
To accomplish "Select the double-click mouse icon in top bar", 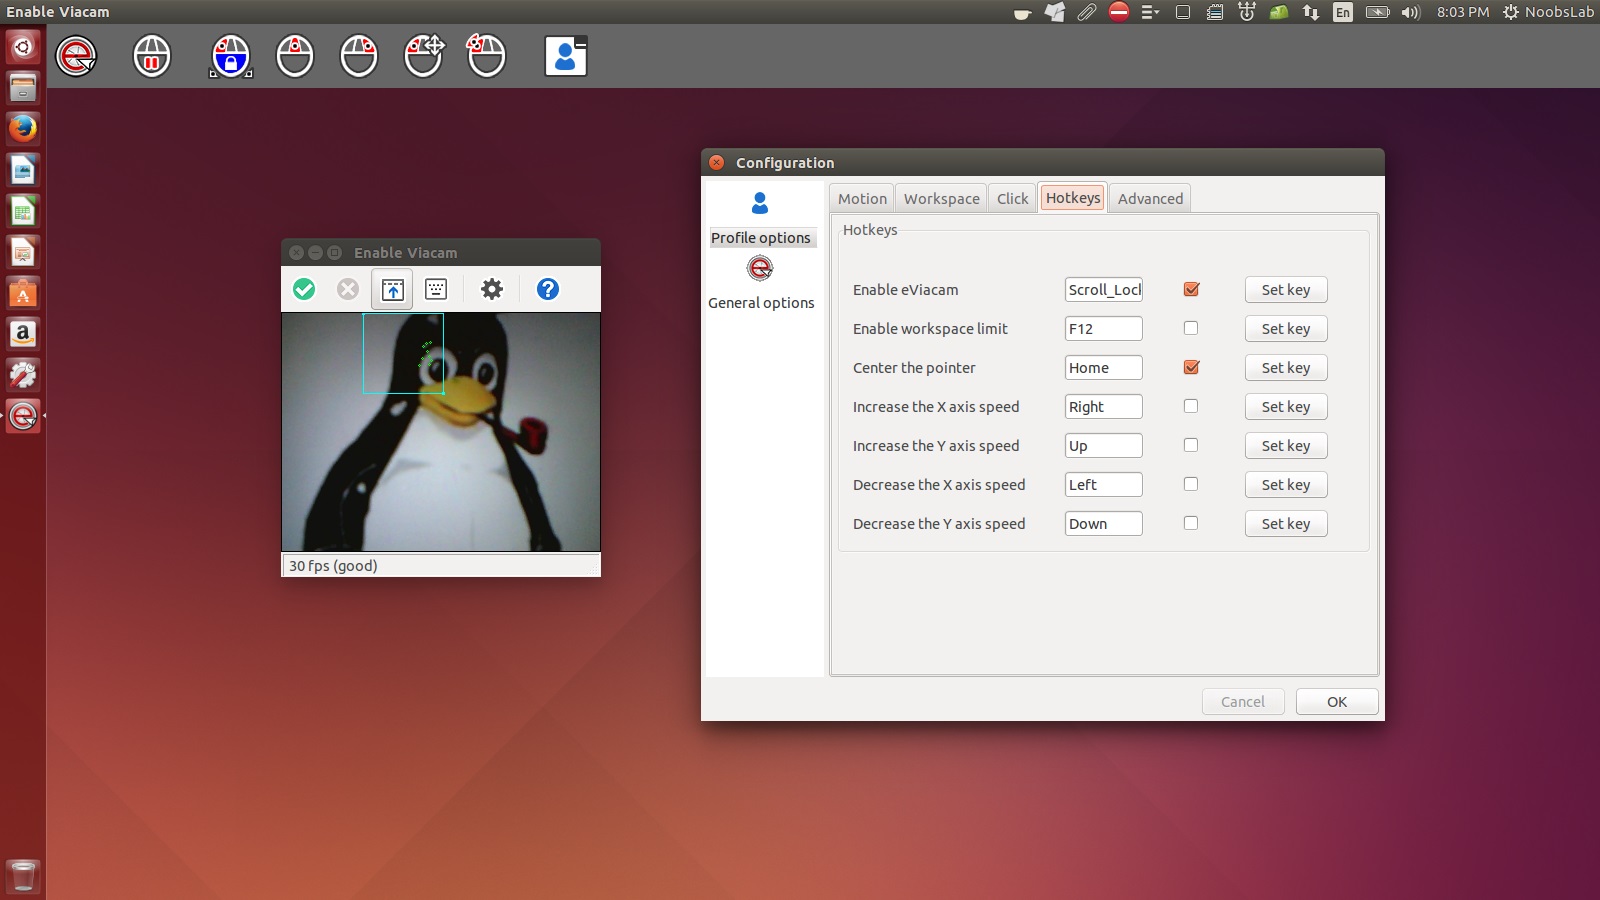I will (487, 56).
